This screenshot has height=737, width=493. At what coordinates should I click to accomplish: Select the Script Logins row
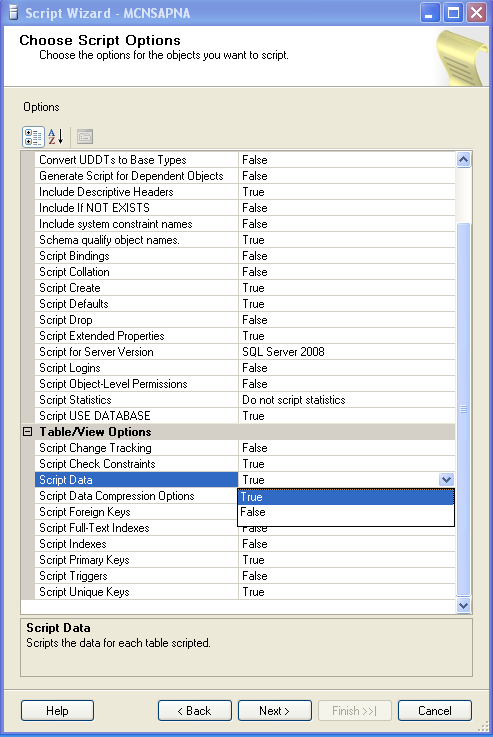click(x=245, y=368)
